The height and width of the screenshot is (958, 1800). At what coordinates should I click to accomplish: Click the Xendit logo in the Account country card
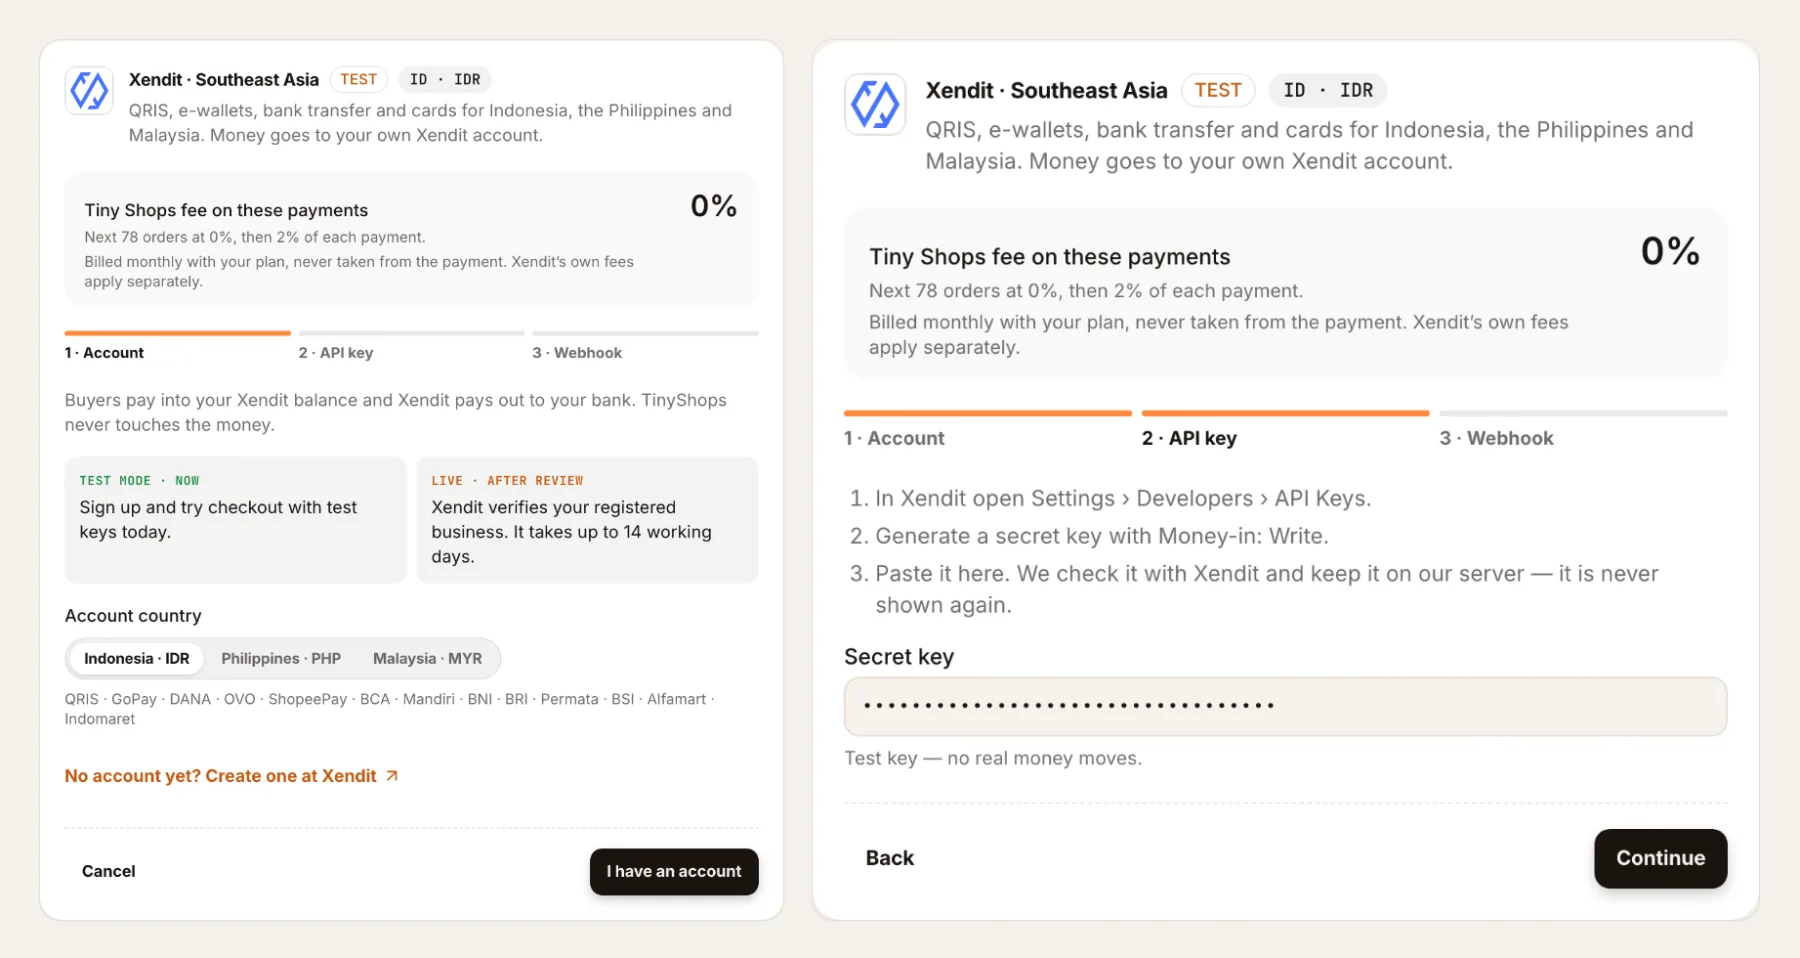(89, 91)
